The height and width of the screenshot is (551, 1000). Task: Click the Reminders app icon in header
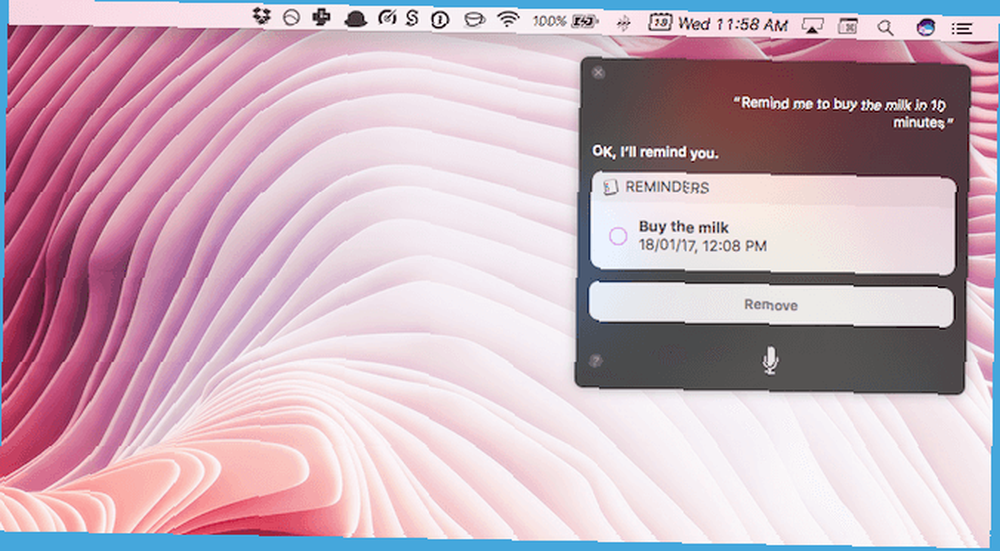pyautogui.click(x=611, y=187)
